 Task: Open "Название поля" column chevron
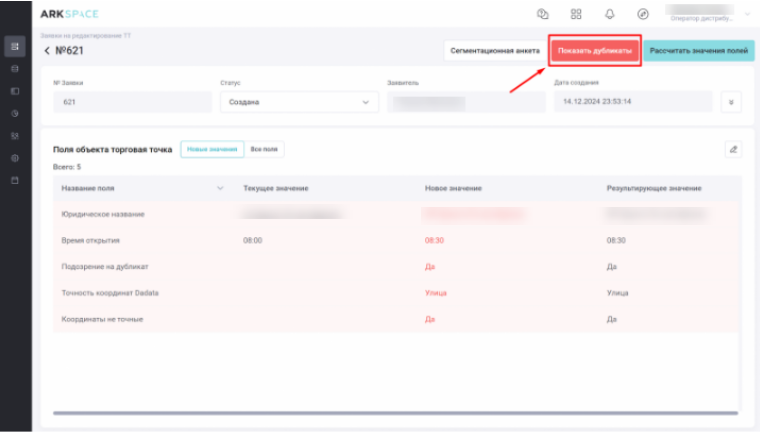[x=220, y=188]
